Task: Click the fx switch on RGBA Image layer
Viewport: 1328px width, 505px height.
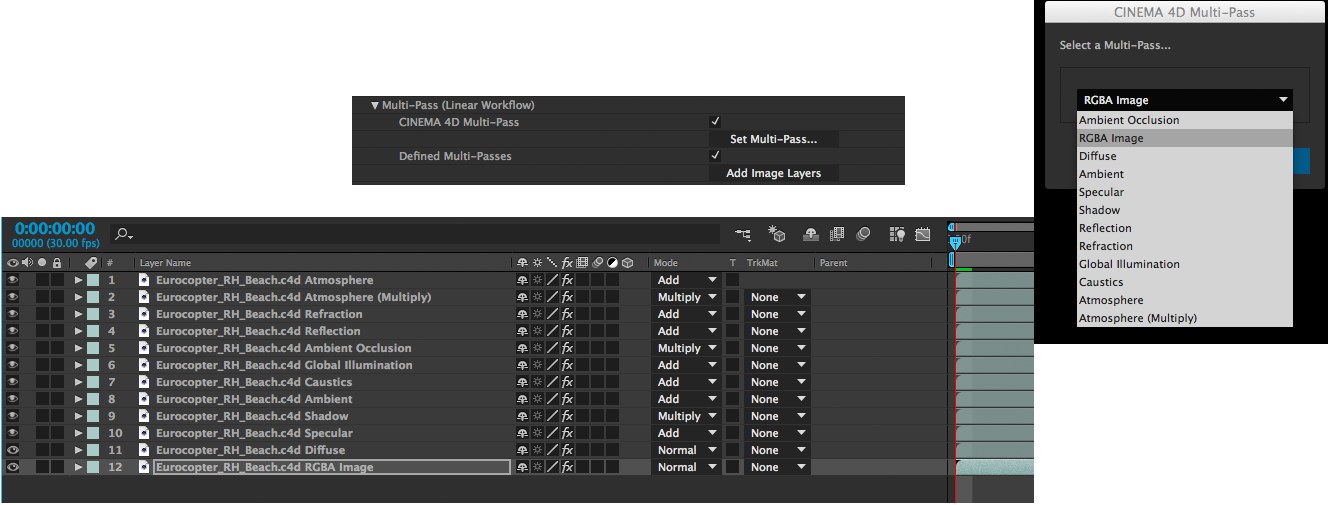Action: pos(567,467)
